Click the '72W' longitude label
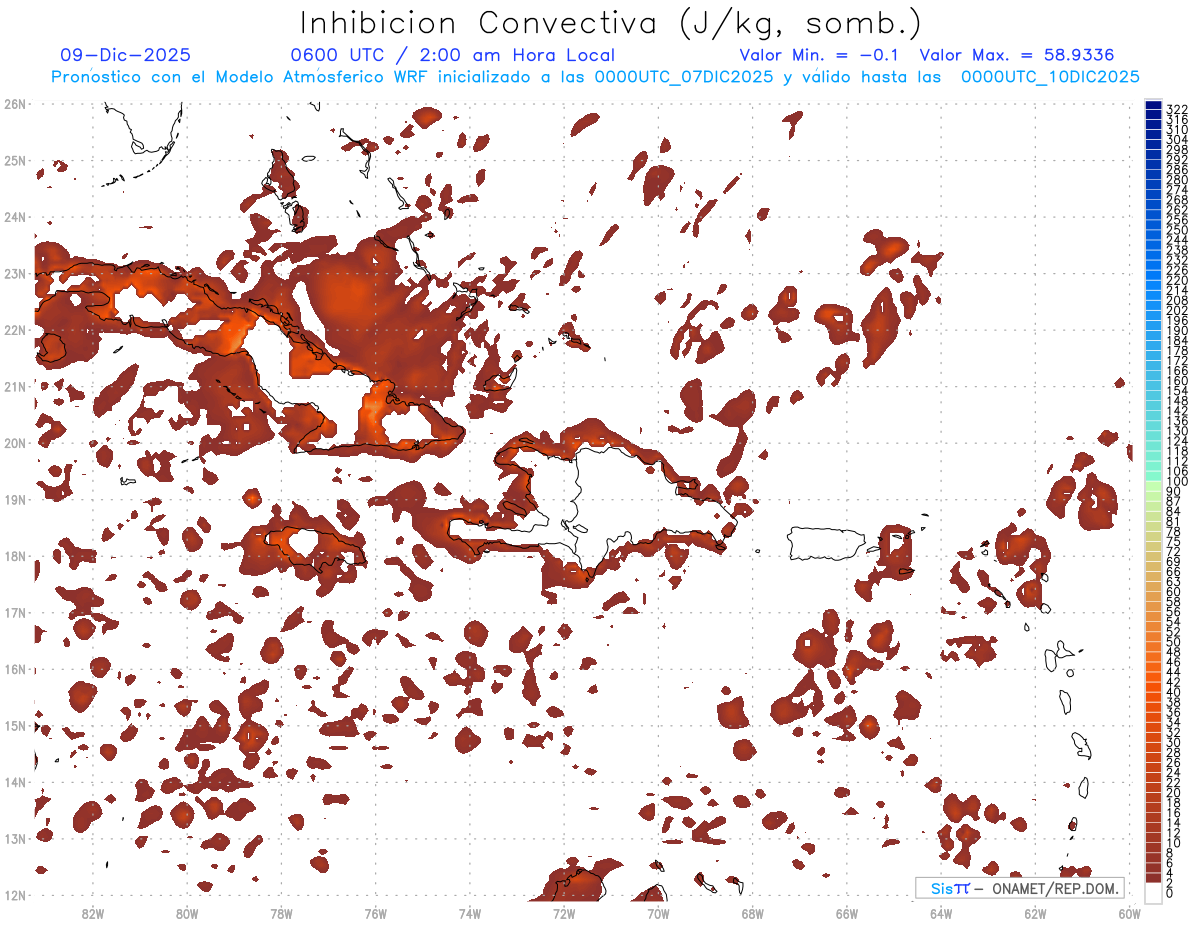 (x=564, y=913)
